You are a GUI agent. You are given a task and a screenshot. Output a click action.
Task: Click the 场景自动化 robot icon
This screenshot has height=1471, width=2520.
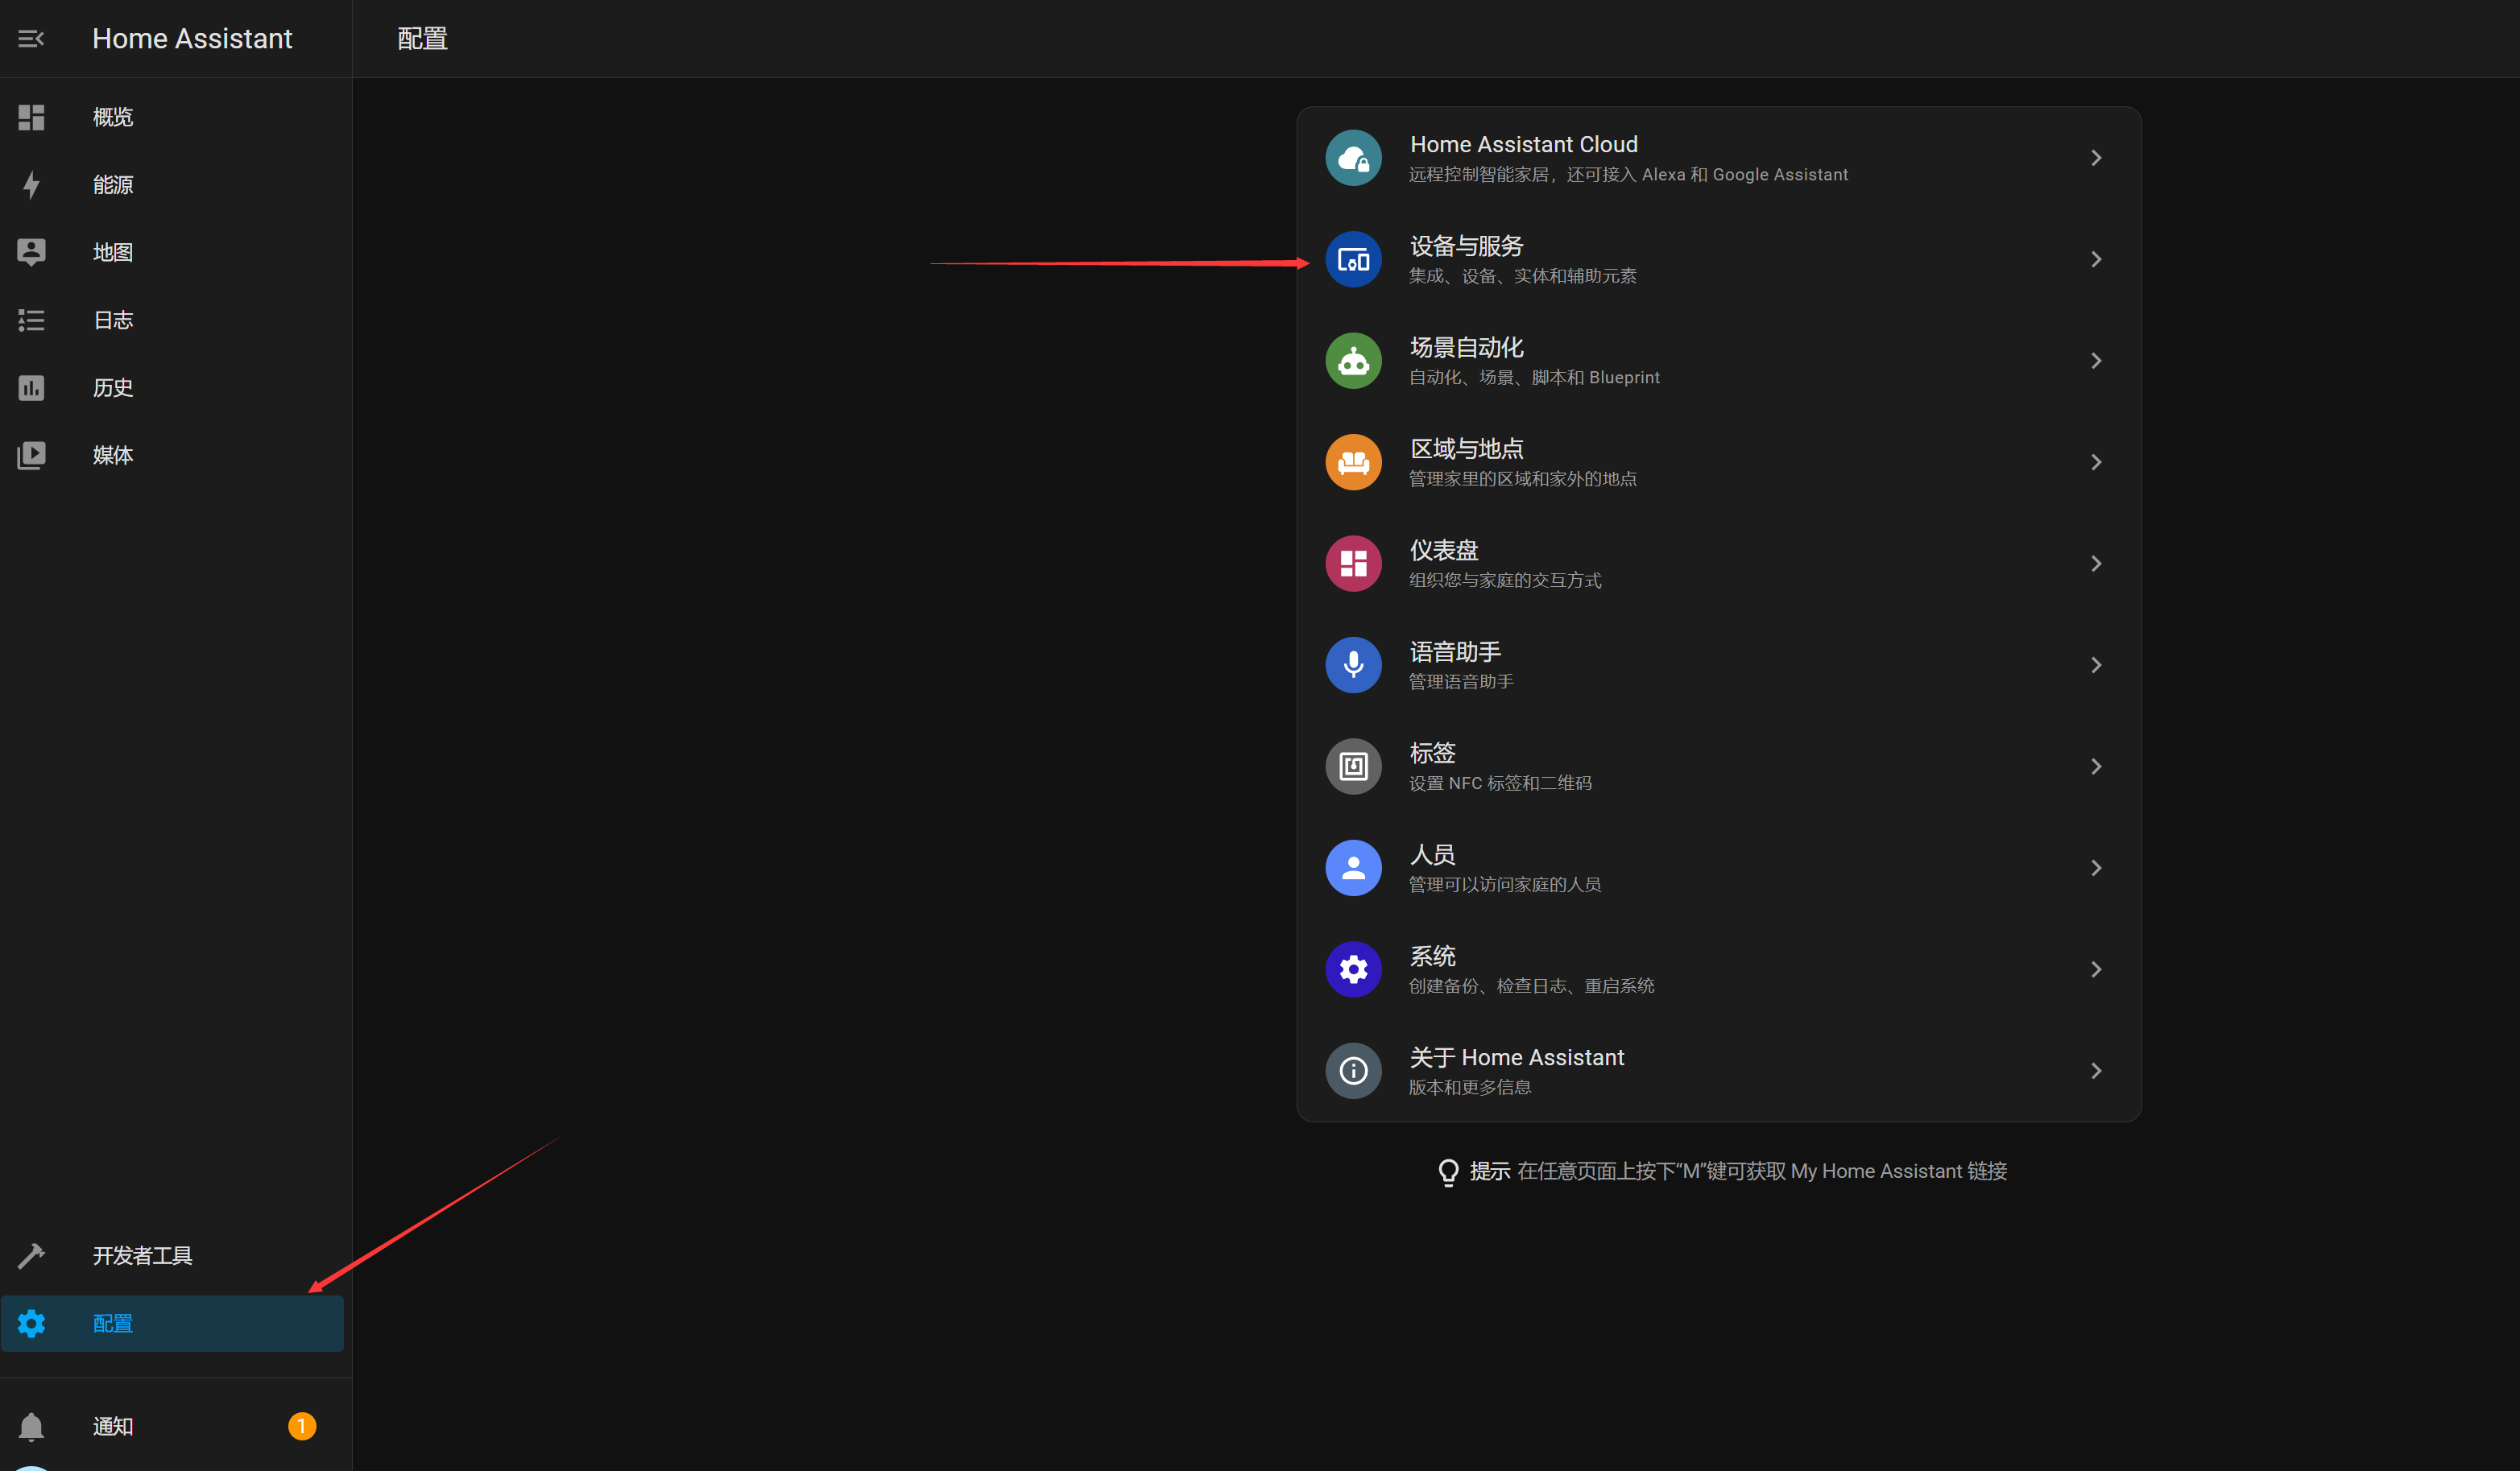[1353, 361]
